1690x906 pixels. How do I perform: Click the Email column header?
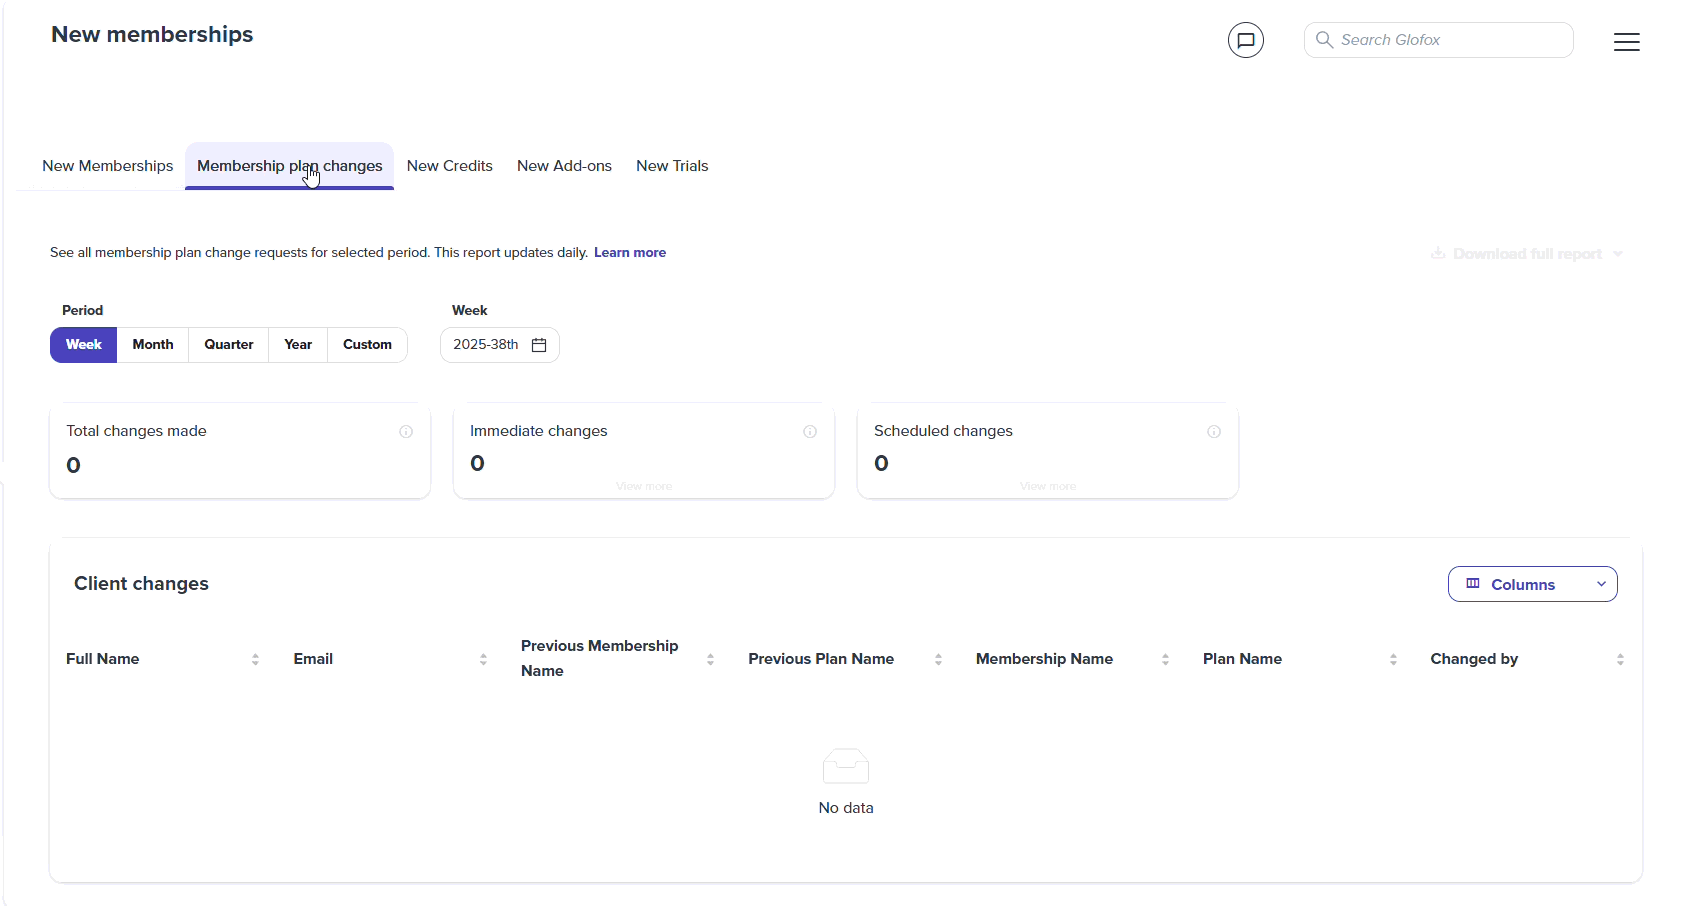point(313,659)
